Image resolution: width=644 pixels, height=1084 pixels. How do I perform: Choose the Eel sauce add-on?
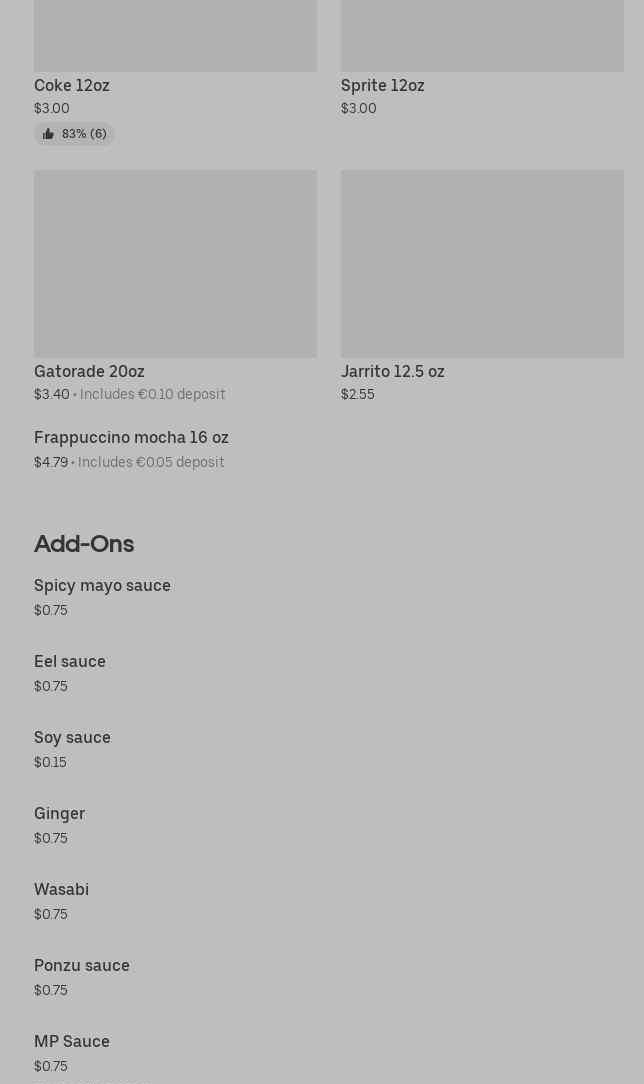pos(70,662)
